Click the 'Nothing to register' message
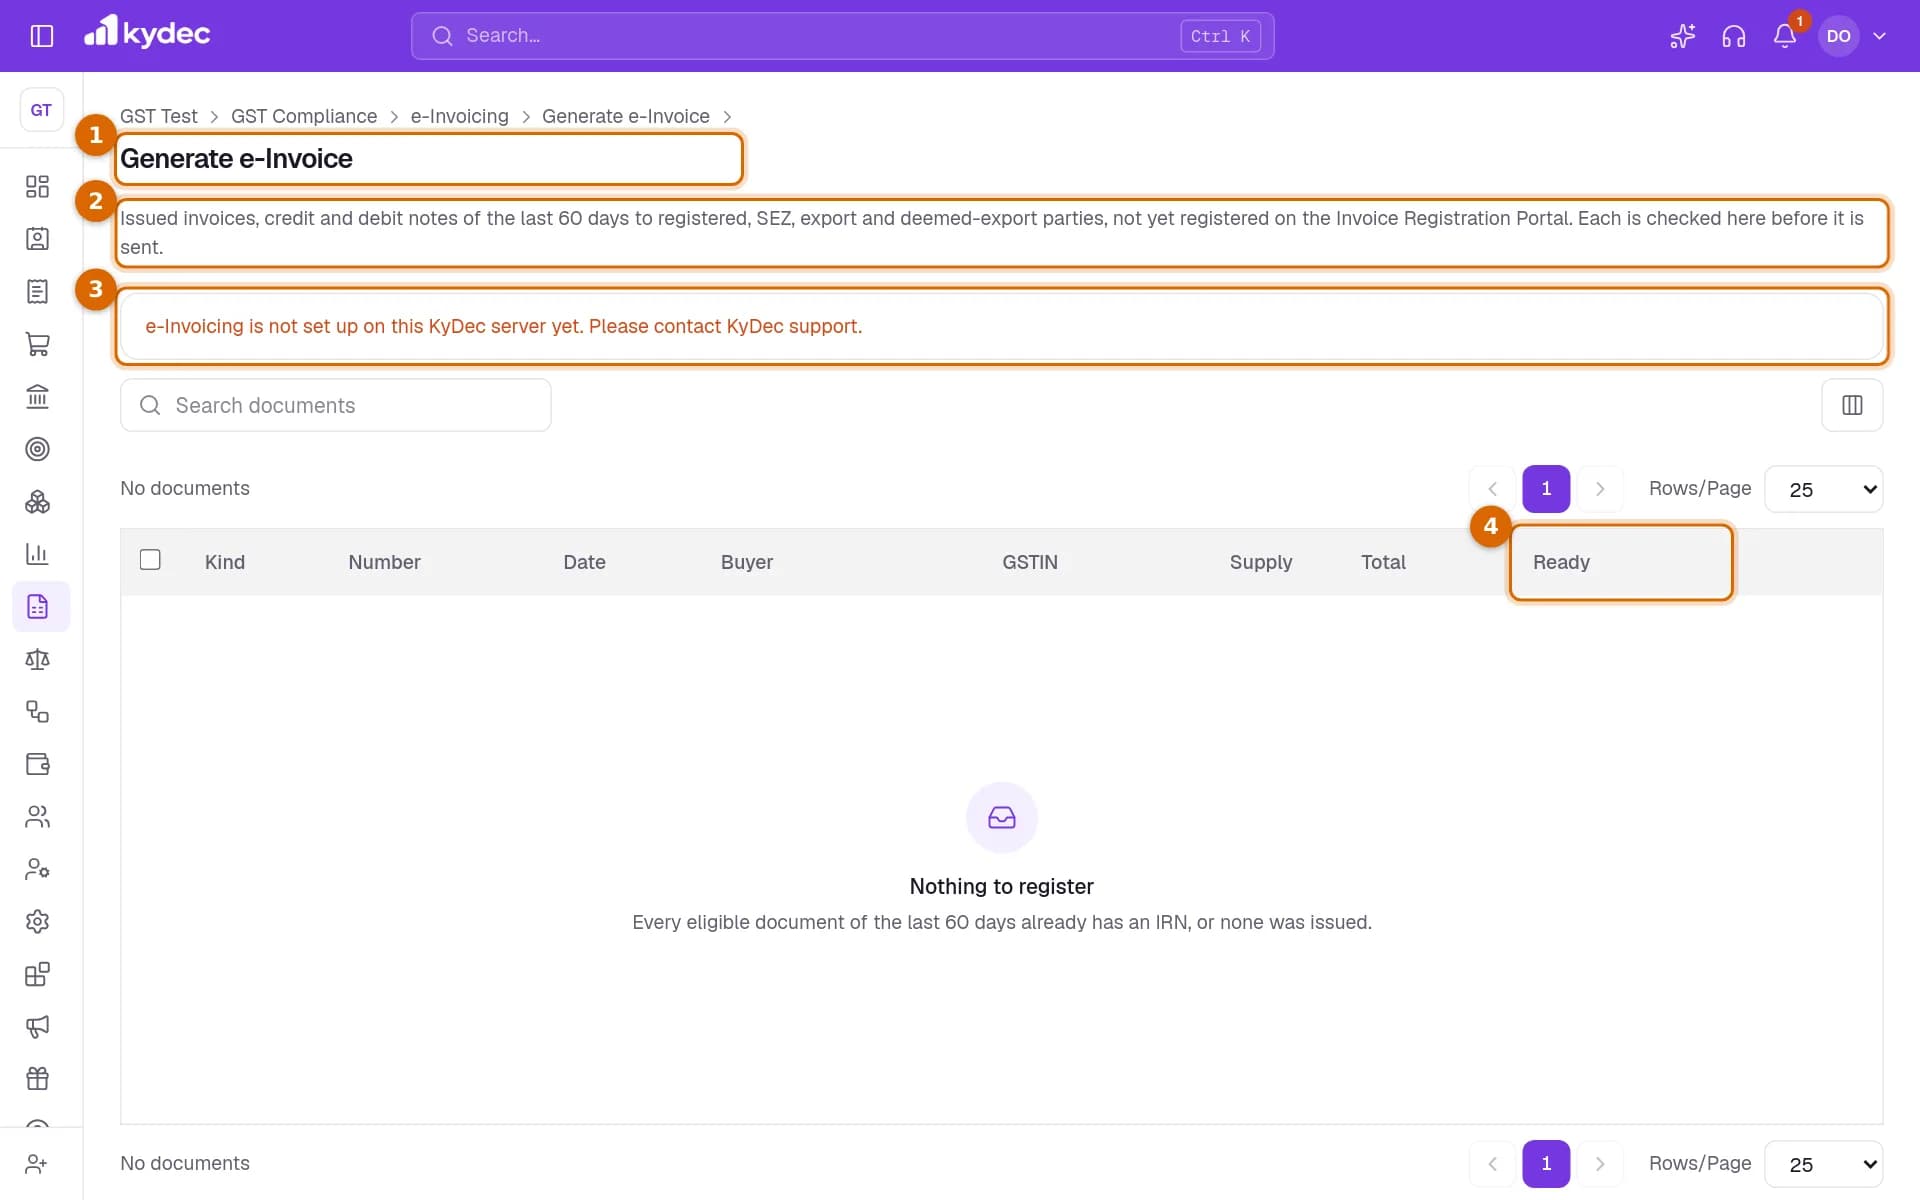Viewport: 1920px width, 1200px height. coord(1001,886)
